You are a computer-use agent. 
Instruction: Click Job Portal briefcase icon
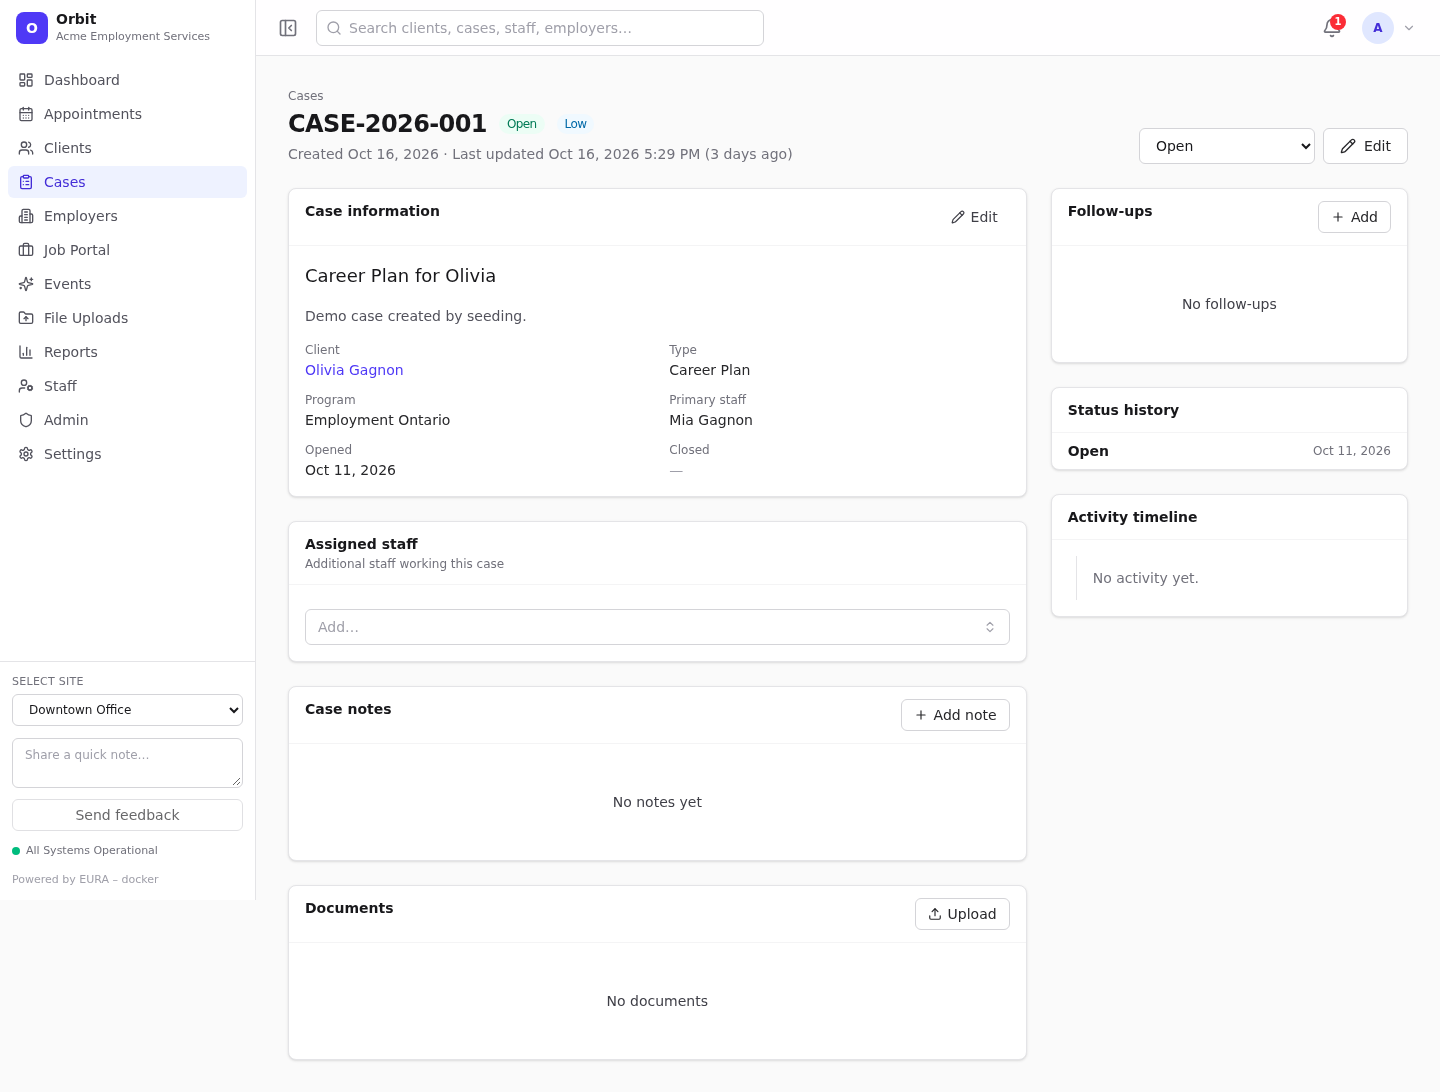[26, 250]
